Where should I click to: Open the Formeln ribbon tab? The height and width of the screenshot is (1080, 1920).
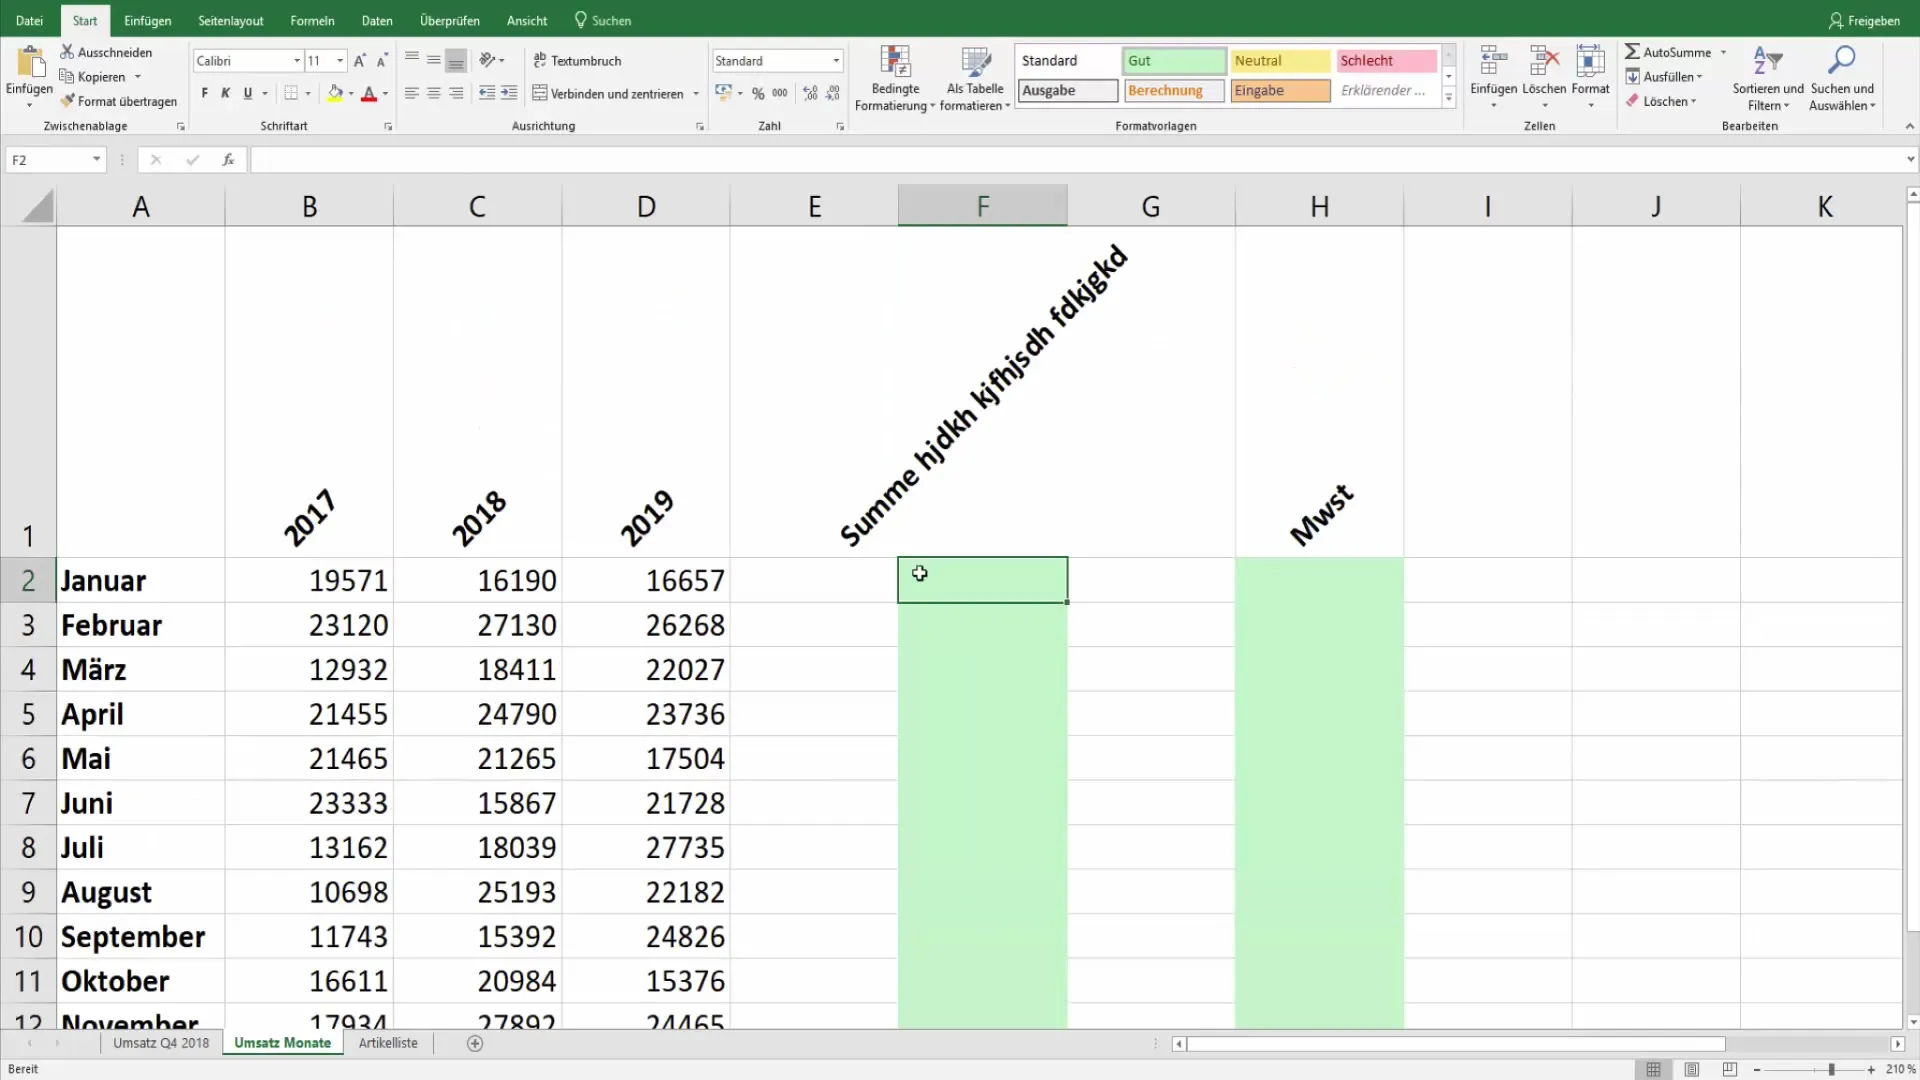[x=312, y=20]
